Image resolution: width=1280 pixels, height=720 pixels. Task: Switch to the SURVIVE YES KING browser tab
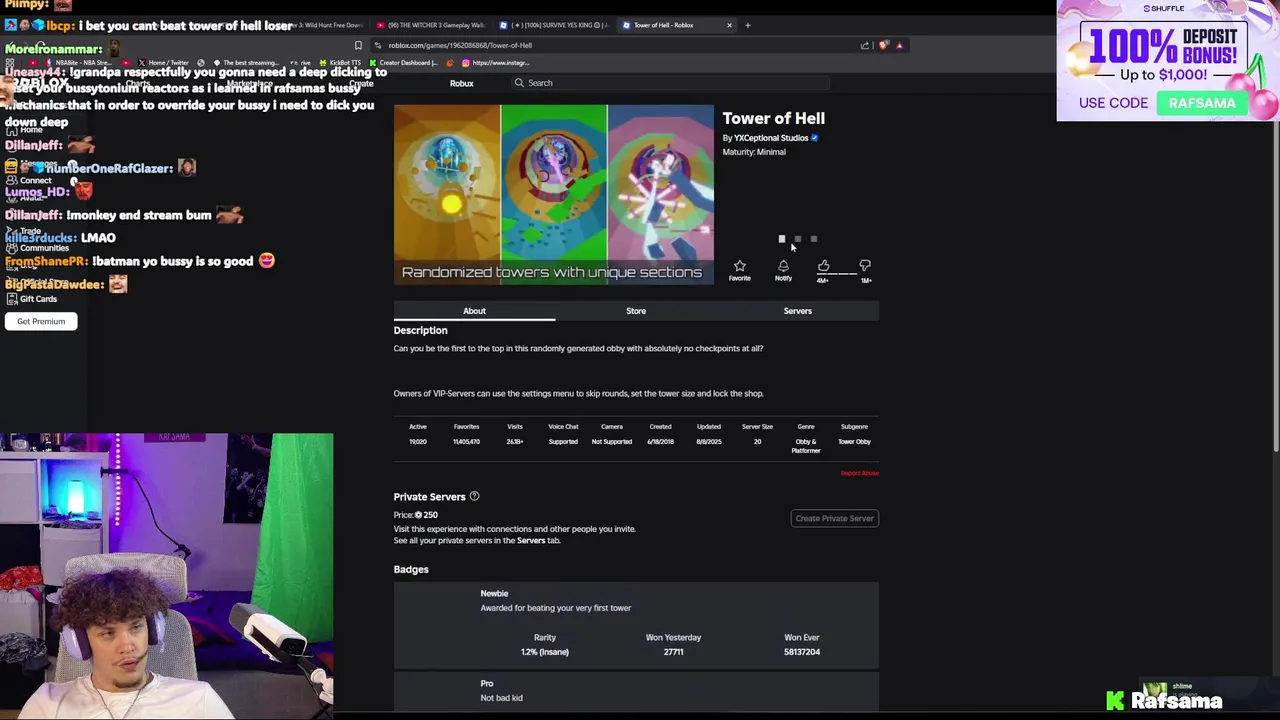click(x=555, y=25)
